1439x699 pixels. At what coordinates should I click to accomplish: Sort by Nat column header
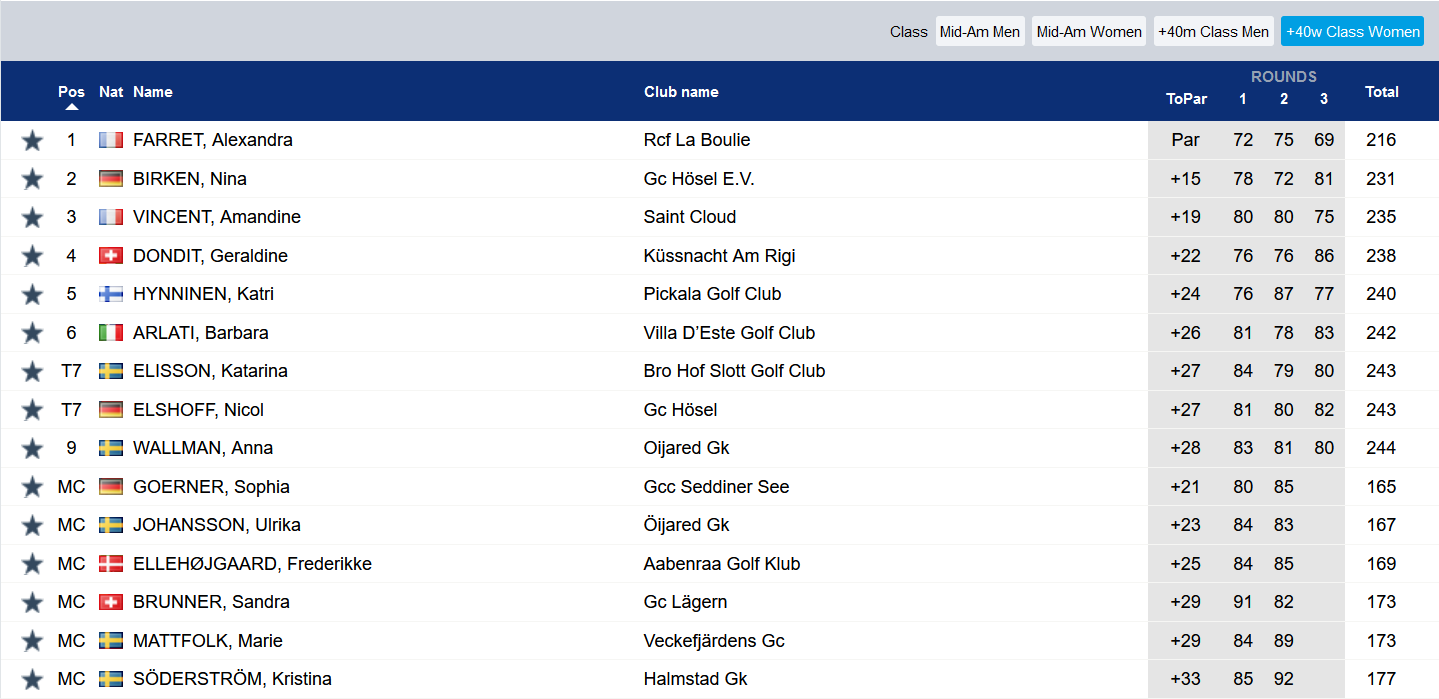[x=111, y=92]
